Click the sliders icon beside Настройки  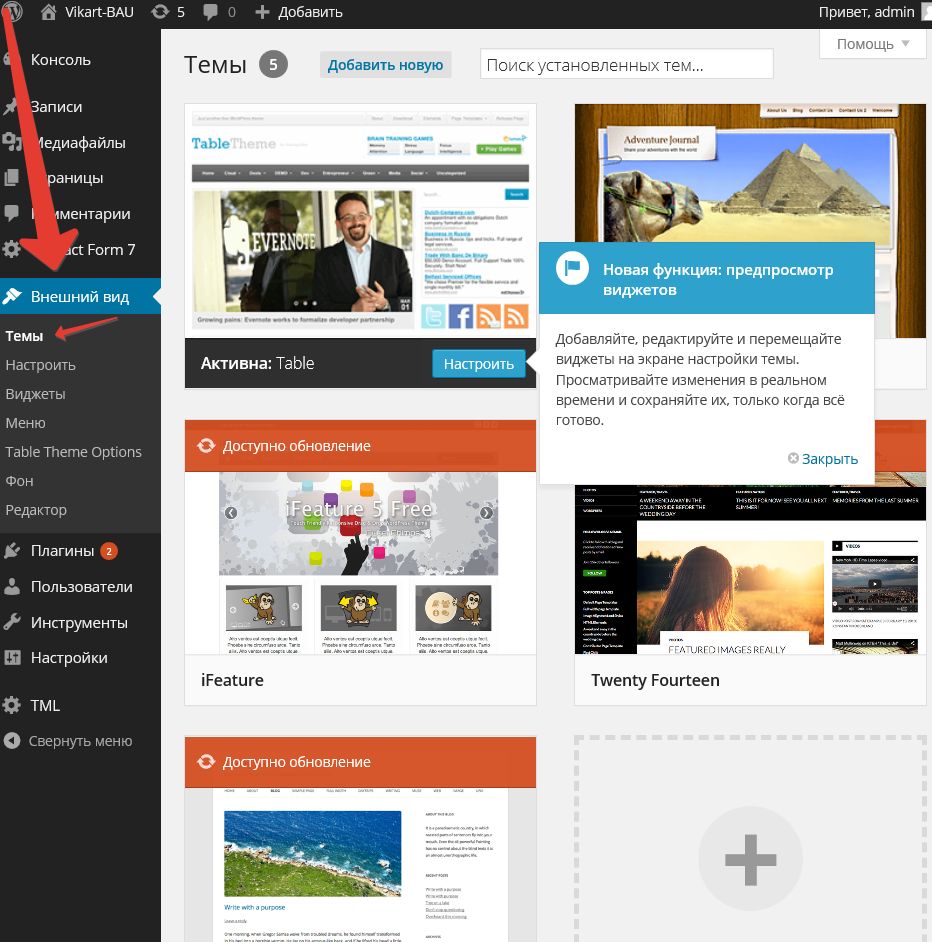pos(12,658)
